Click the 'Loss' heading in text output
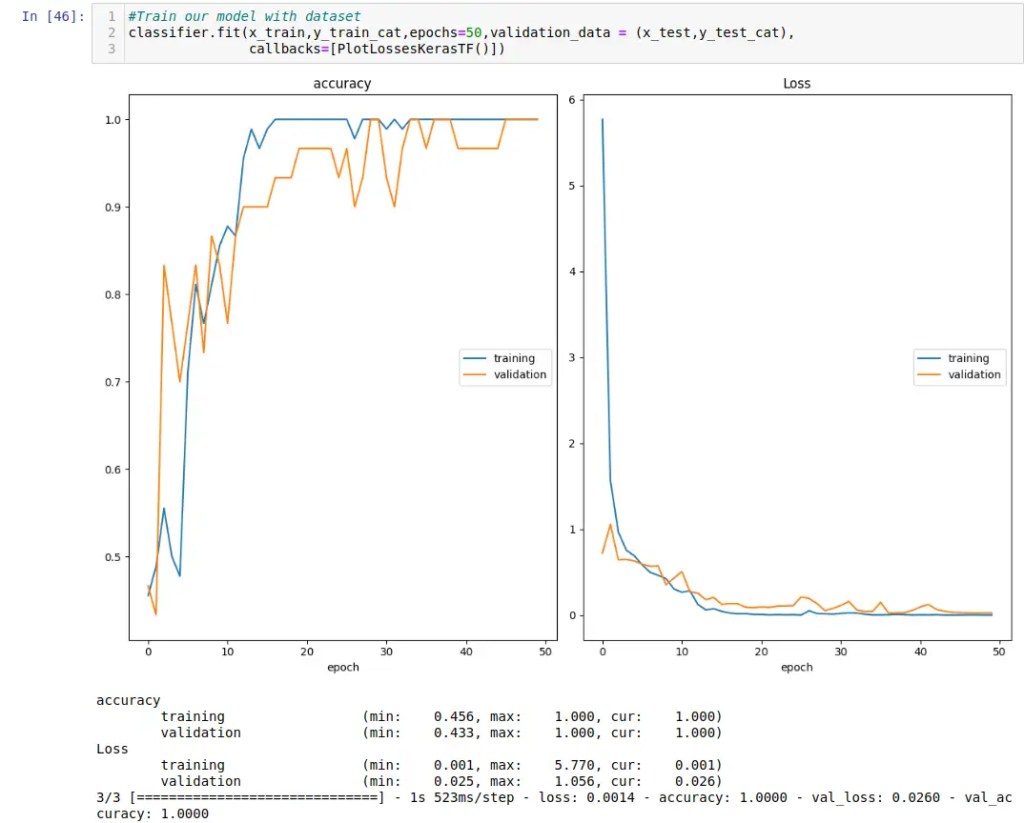 112,749
